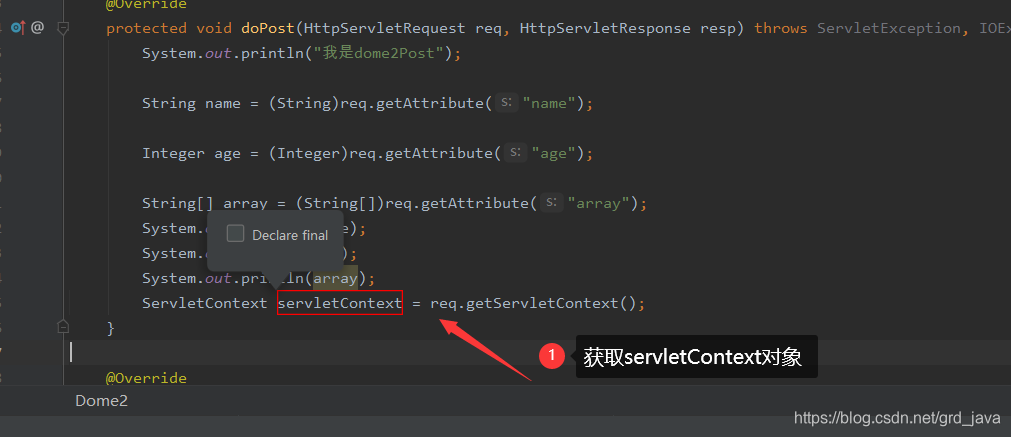Click the inlay hint before "name"
This screenshot has width=1011, height=437.
tap(507, 102)
